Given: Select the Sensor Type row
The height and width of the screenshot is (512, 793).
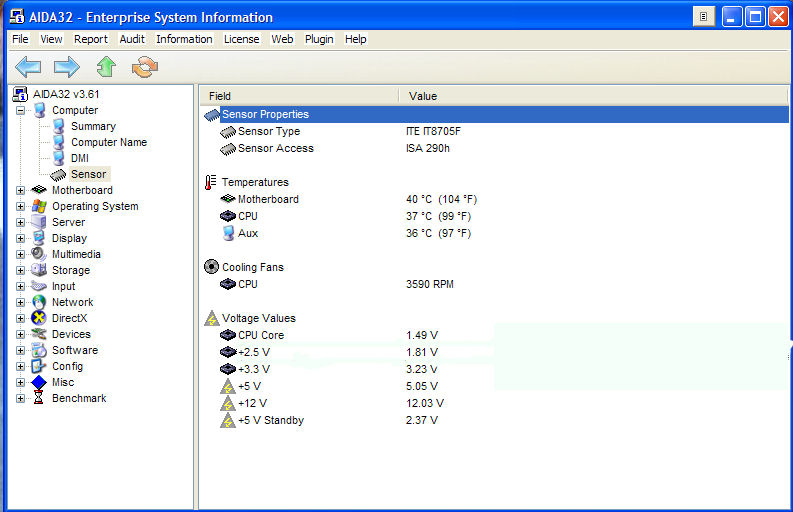Looking at the screenshot, I should click(496, 132).
